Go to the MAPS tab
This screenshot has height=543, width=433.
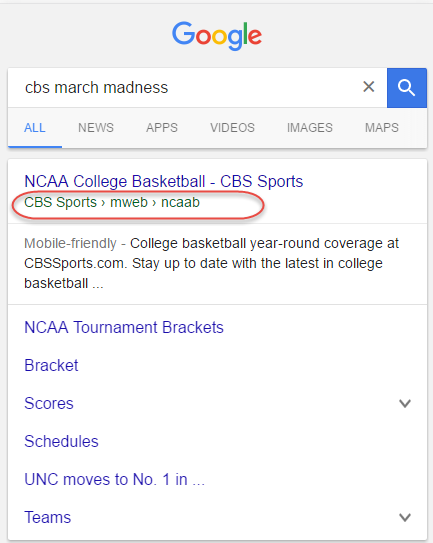[382, 128]
